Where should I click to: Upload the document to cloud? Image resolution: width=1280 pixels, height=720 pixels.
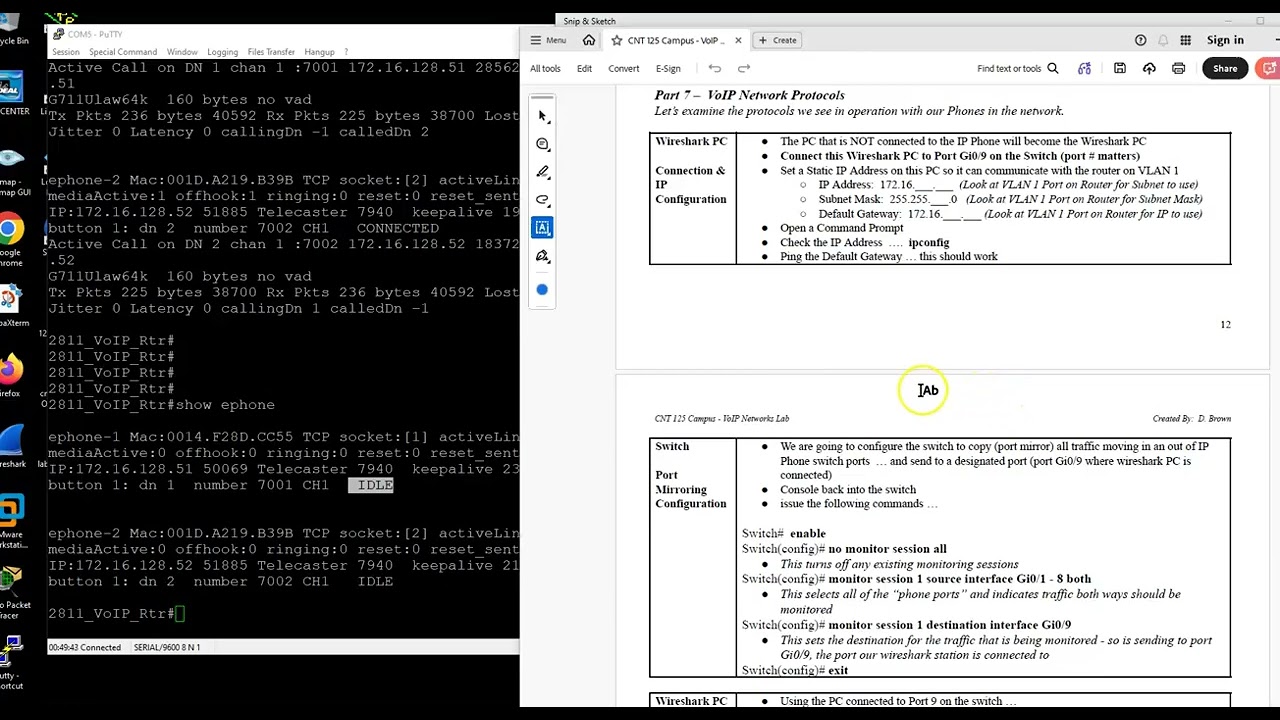pos(1149,68)
